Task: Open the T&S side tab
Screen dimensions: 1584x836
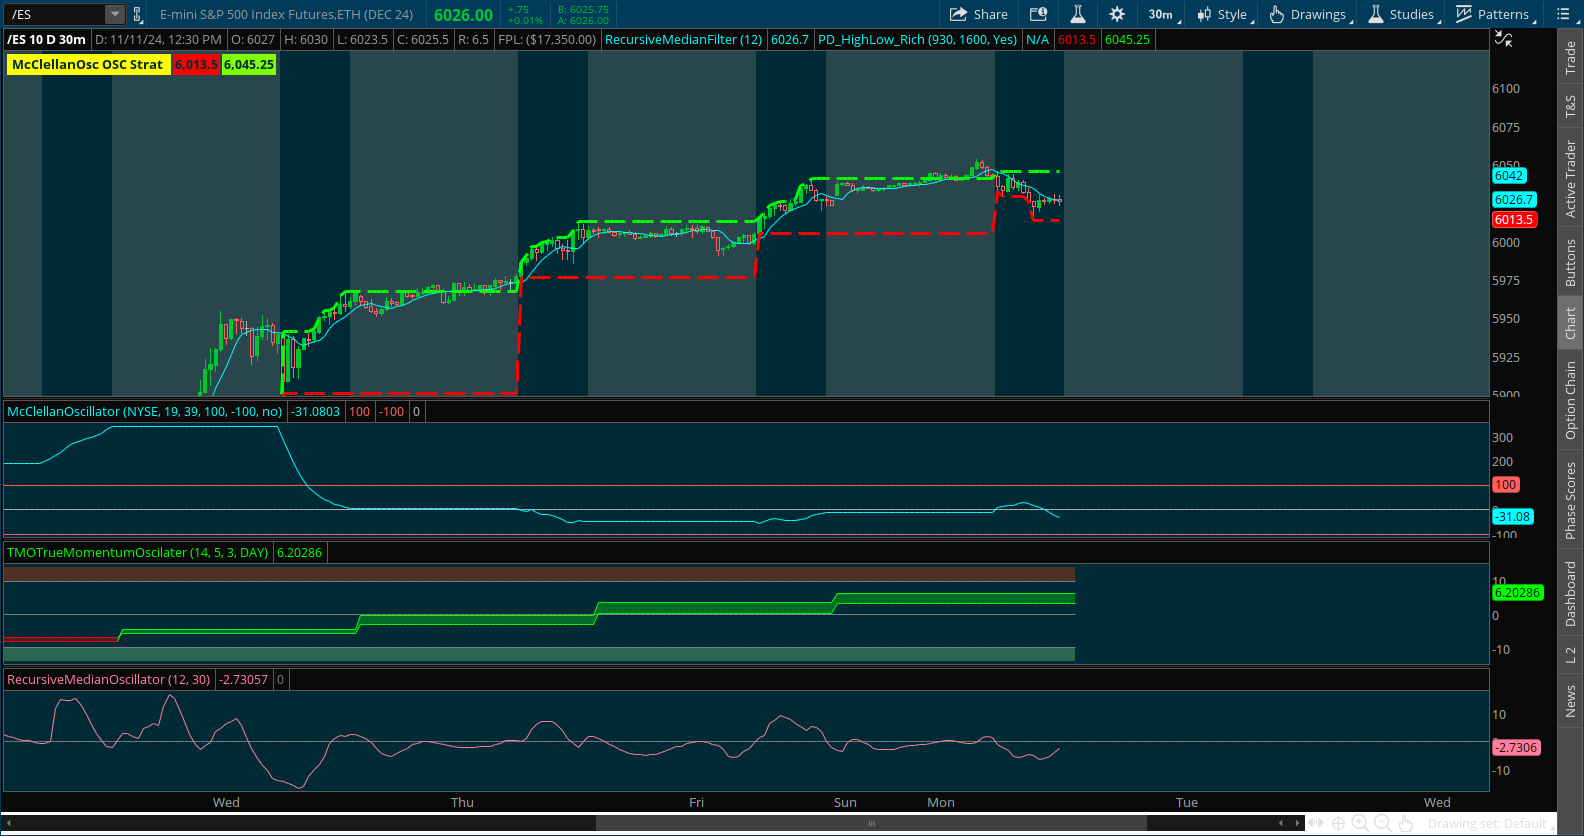Action: (1570, 106)
